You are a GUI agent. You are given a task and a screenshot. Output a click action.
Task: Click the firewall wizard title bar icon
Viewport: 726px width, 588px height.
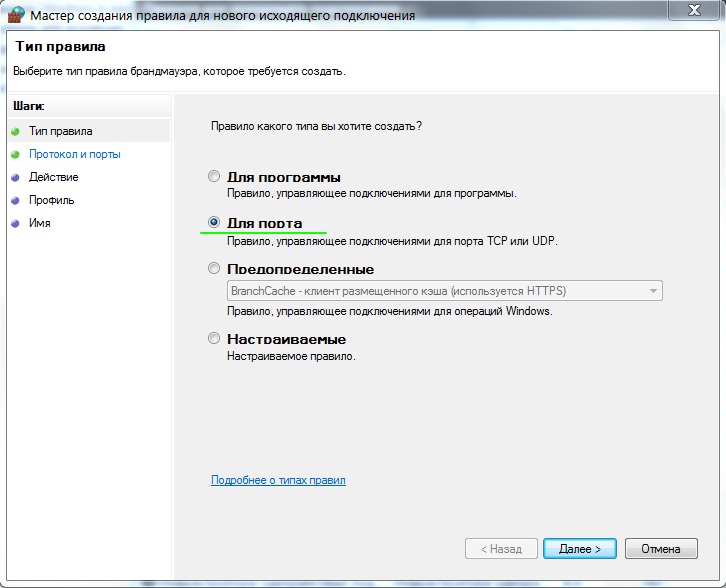coord(16,15)
